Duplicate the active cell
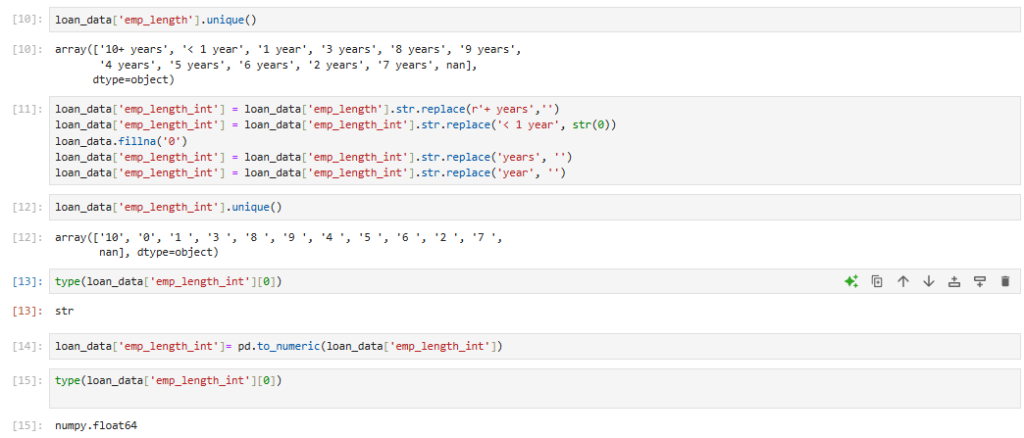 tap(877, 282)
